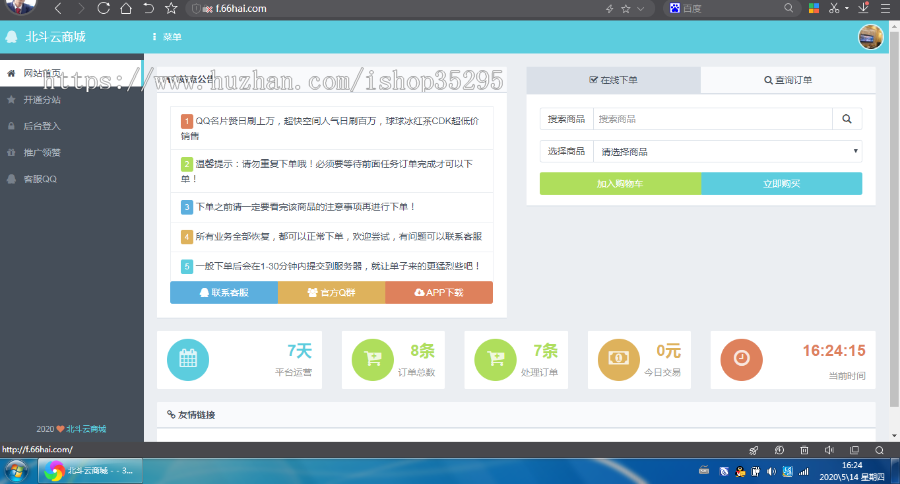Go back with the browser back arrow
The image size is (900, 484).
point(58,8)
